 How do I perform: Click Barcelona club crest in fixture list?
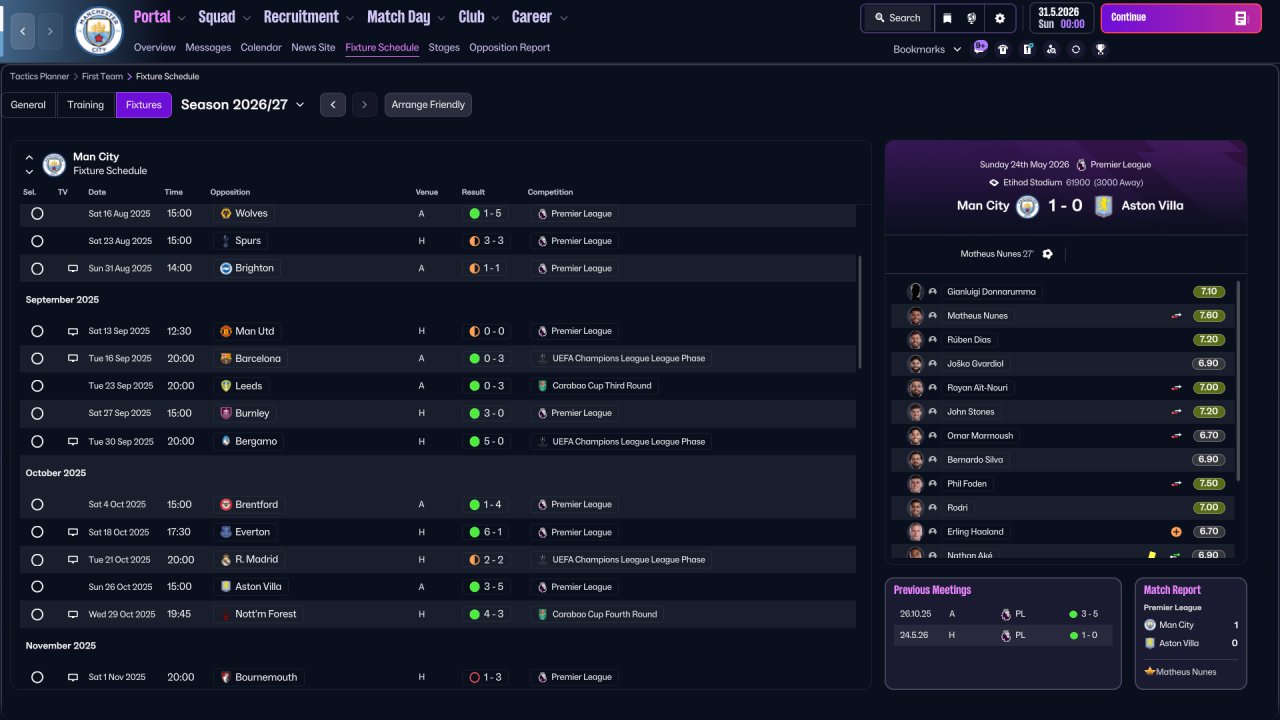226,358
